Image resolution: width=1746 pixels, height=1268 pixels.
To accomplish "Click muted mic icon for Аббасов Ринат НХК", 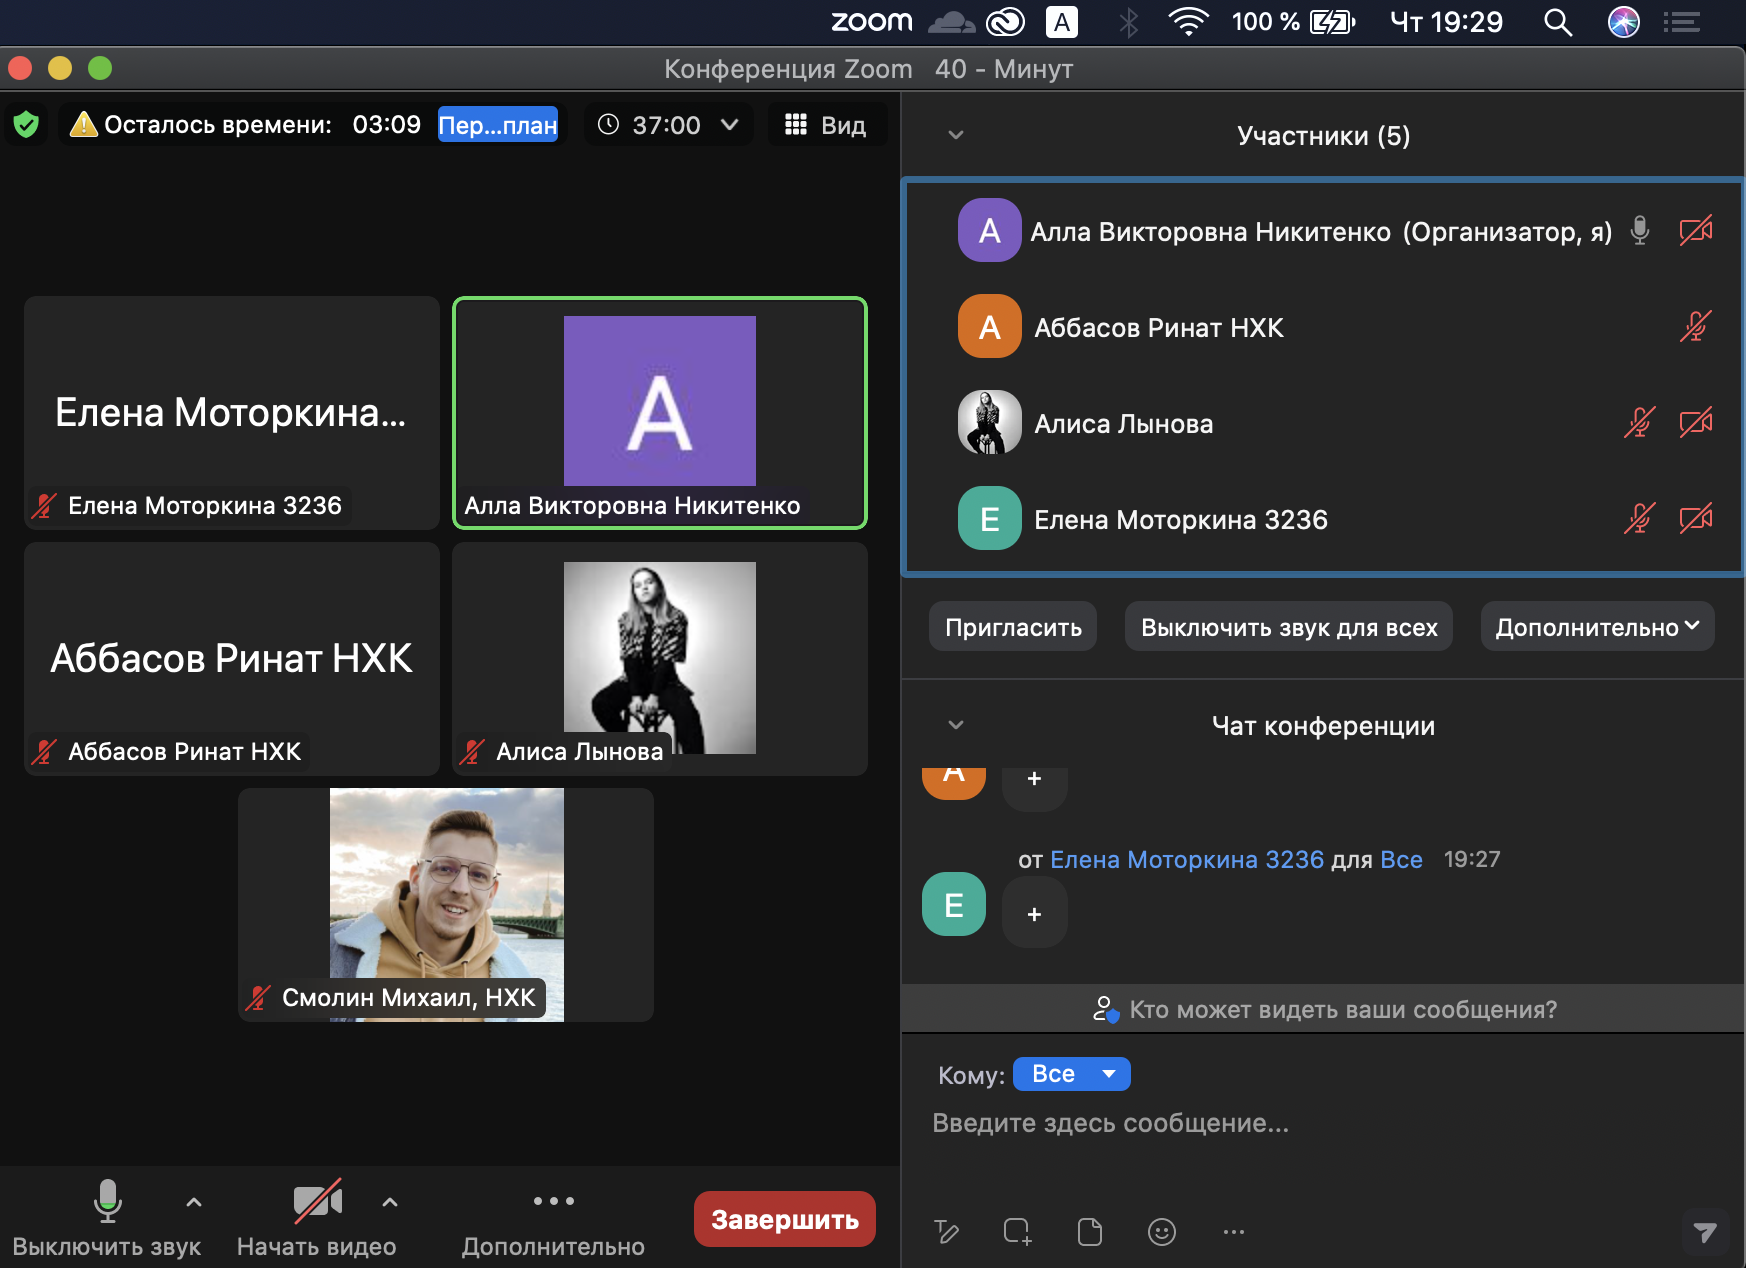I will [x=1696, y=327].
